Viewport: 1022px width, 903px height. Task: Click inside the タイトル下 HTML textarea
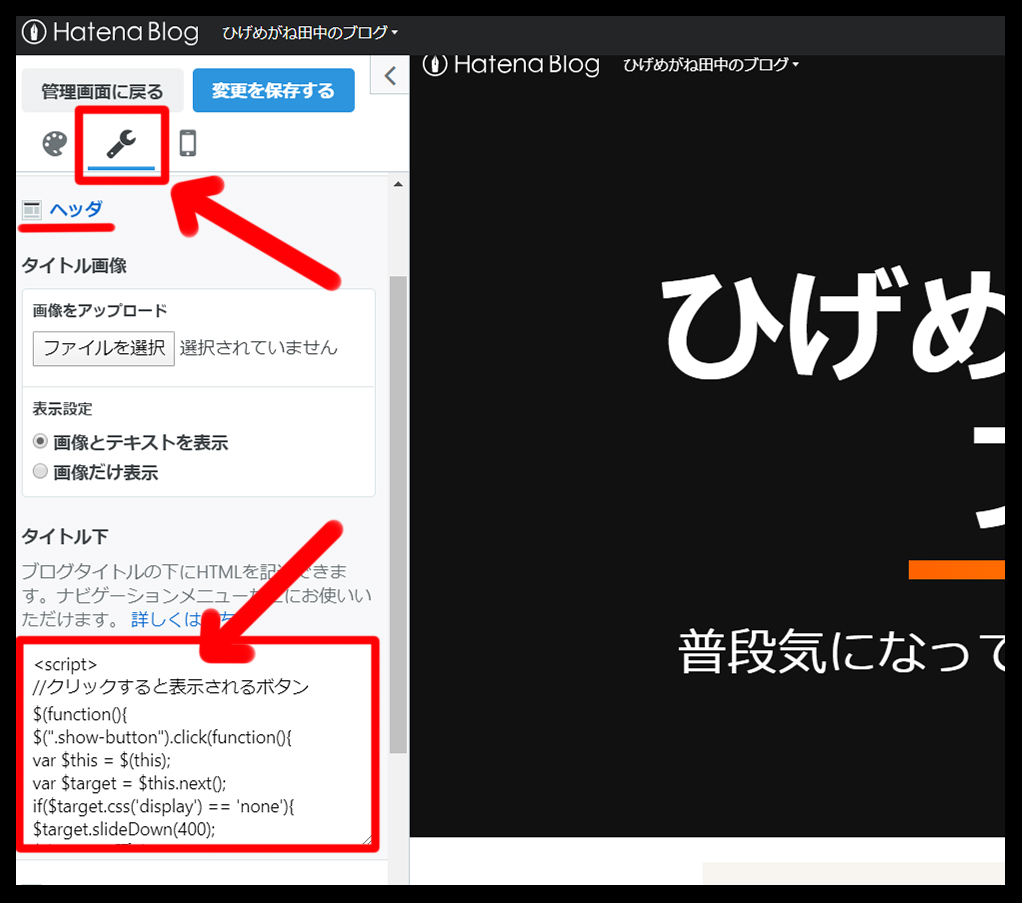197,745
